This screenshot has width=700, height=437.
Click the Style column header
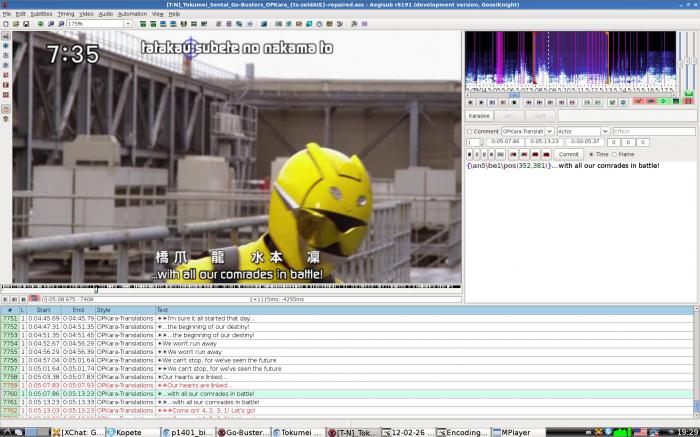pyautogui.click(x=125, y=310)
